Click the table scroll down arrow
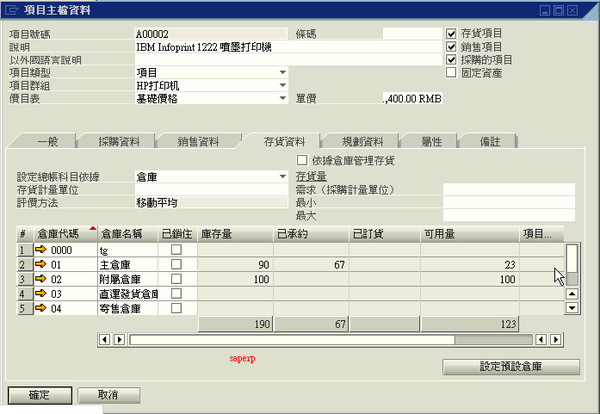 click(x=572, y=308)
